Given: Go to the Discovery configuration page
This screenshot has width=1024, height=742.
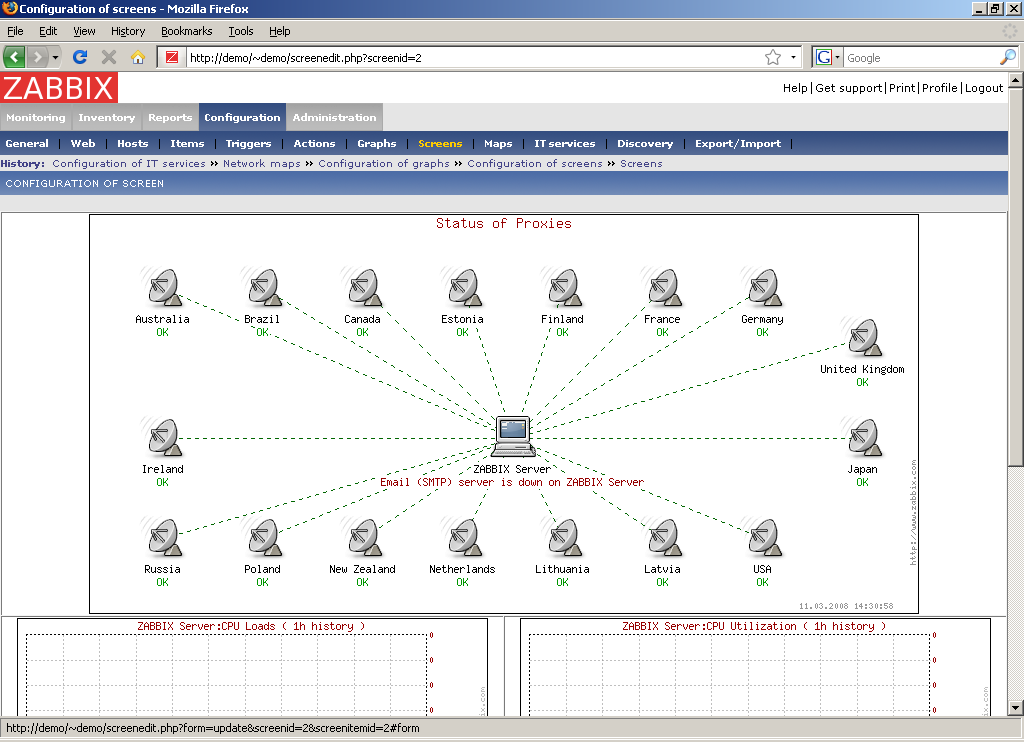Looking at the screenshot, I should [645, 144].
